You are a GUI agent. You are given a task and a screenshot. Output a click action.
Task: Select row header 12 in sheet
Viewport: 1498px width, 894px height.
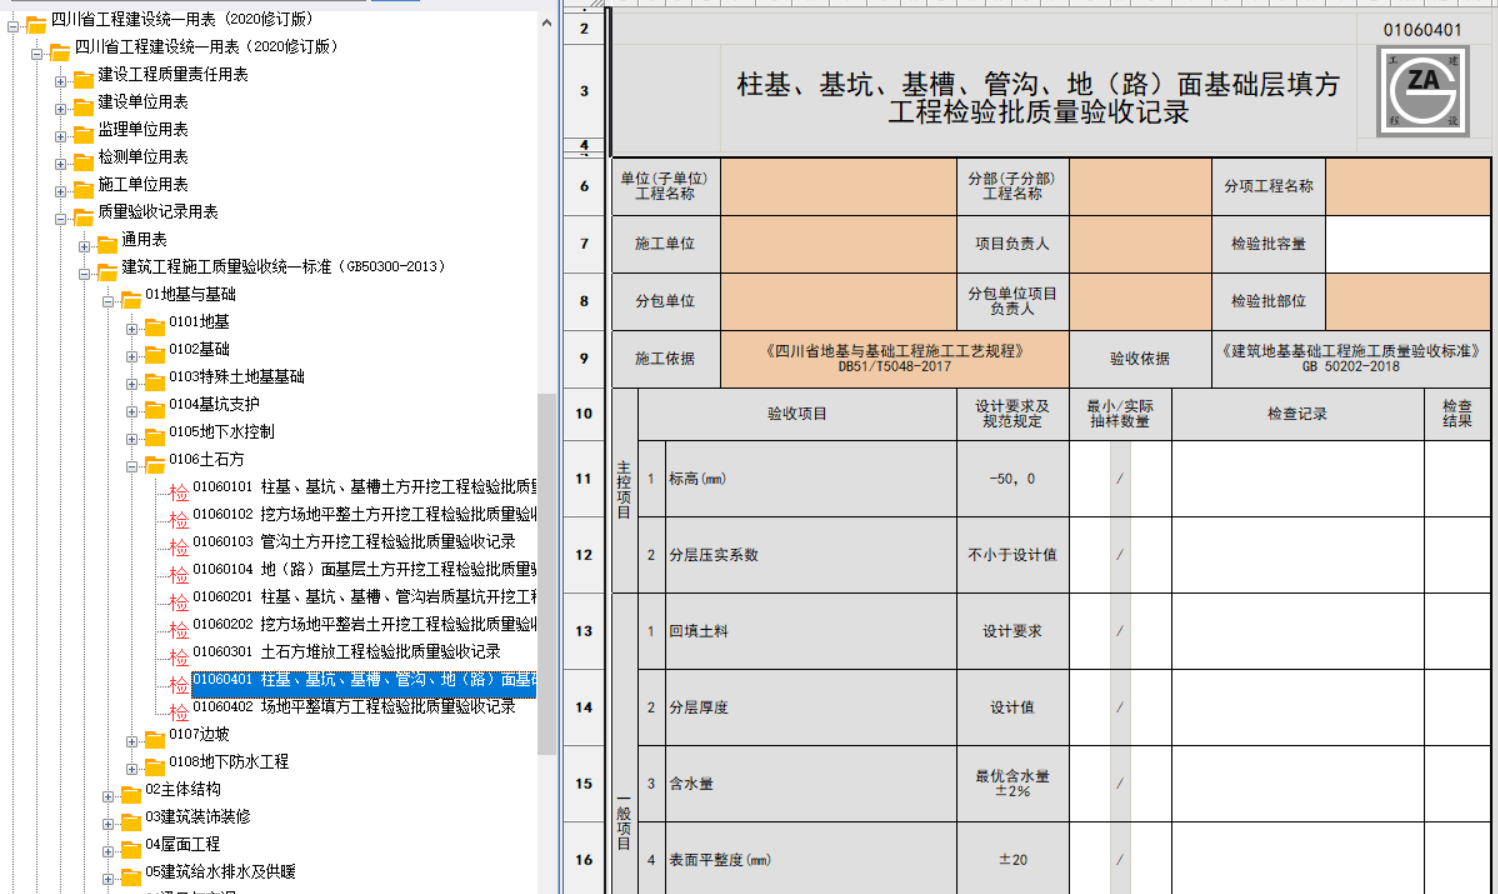point(584,555)
